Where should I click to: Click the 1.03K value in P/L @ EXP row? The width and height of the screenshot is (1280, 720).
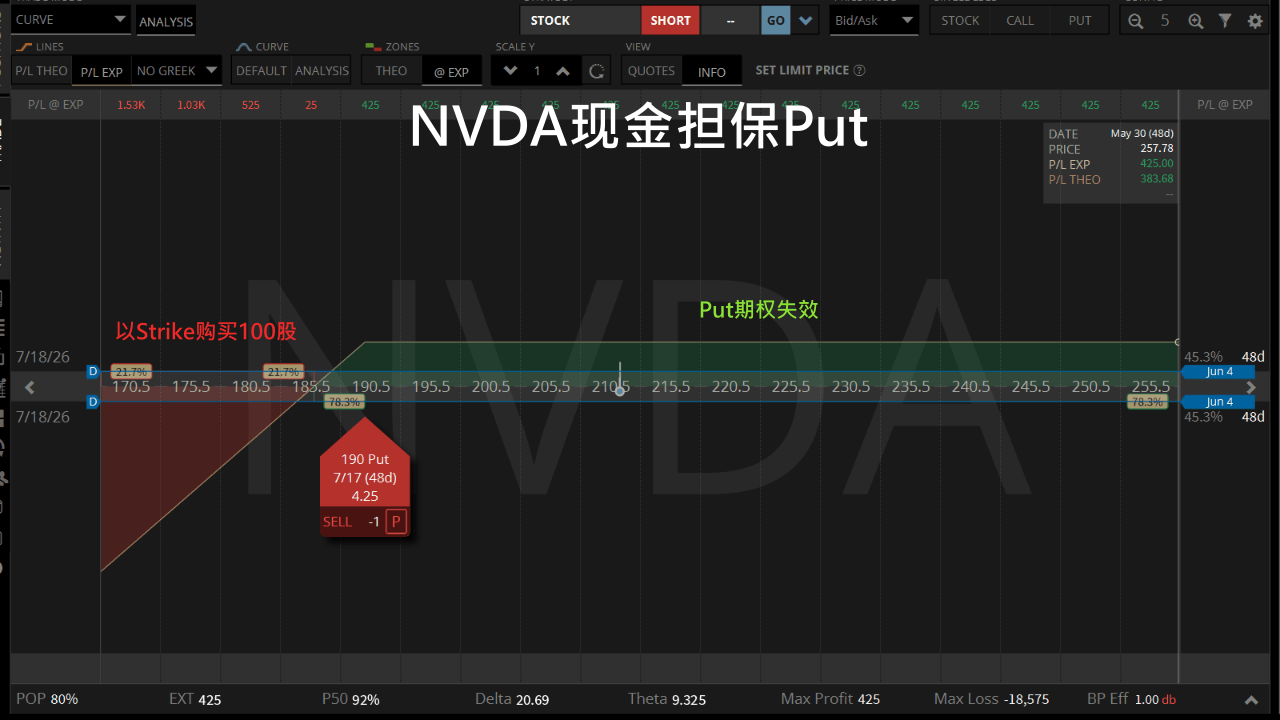[191, 105]
